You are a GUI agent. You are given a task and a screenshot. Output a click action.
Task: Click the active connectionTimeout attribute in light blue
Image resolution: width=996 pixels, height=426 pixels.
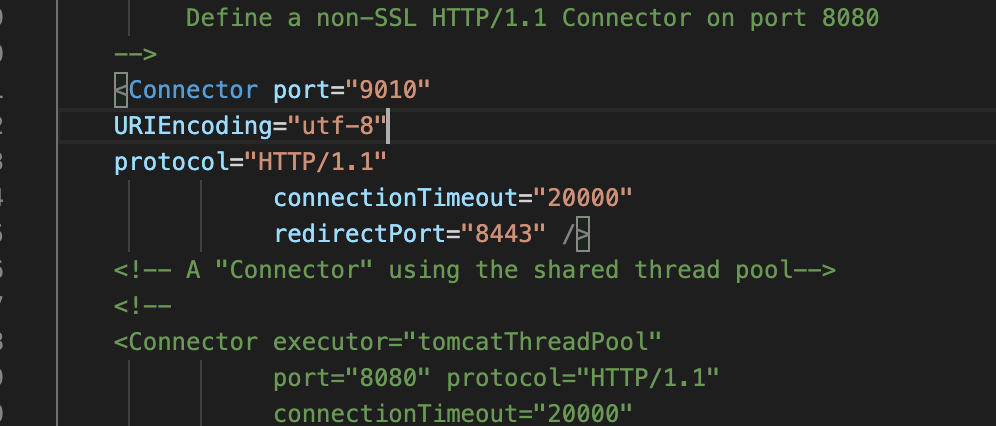pyautogui.click(x=395, y=198)
